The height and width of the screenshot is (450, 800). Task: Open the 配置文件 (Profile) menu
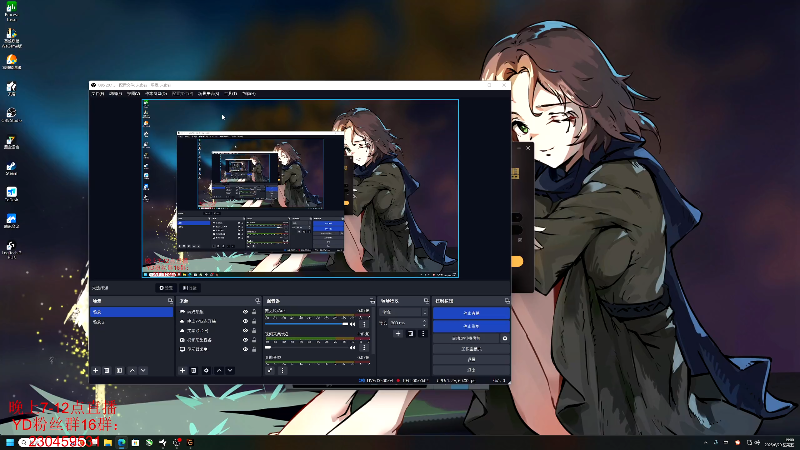tap(182, 94)
